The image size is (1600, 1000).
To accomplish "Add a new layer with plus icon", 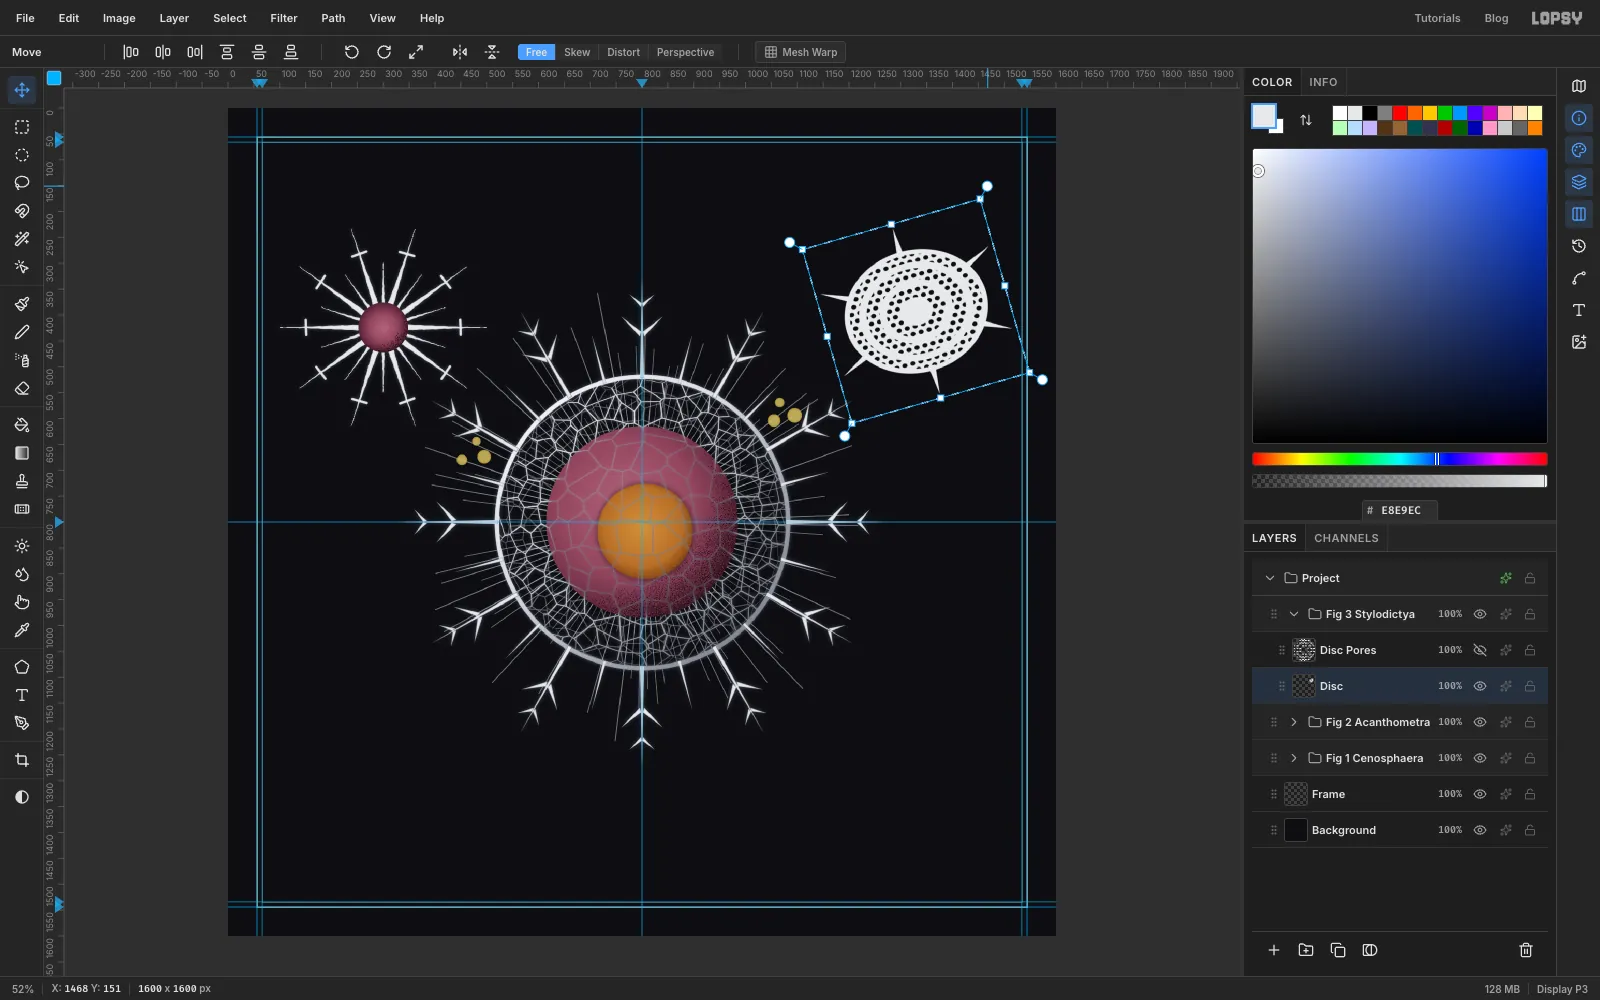I will click(1274, 950).
